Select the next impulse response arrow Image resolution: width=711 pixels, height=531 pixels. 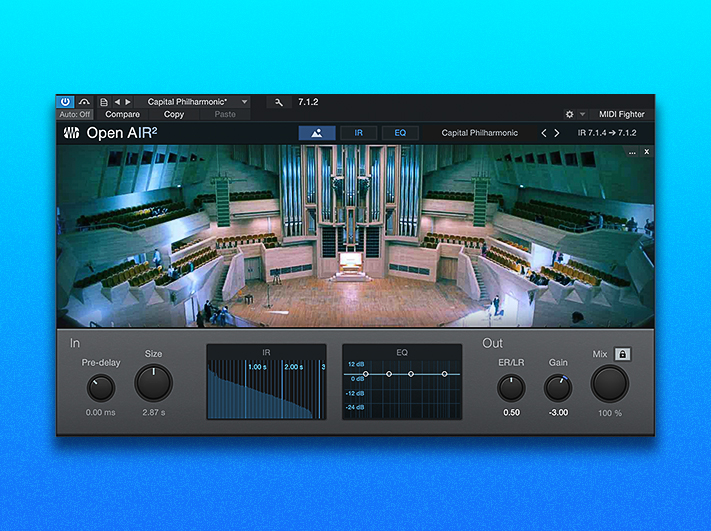click(559, 132)
